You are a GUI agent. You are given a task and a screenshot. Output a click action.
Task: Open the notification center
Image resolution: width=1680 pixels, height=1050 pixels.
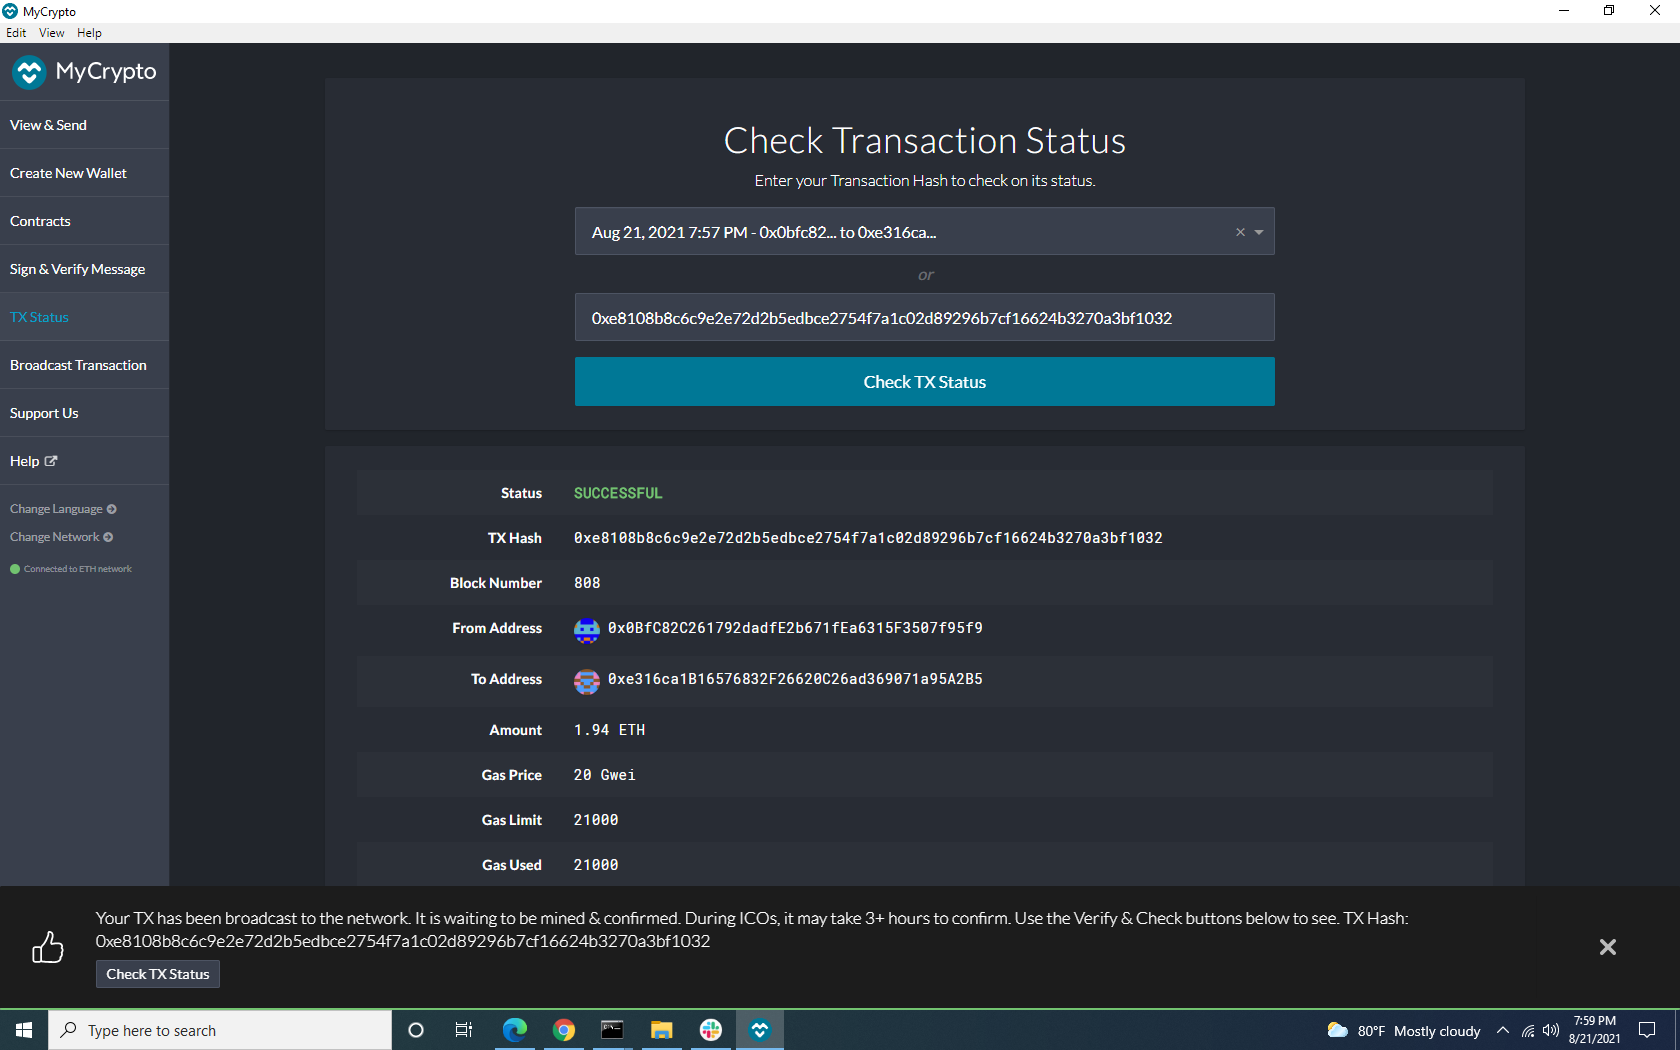pyautogui.click(x=1647, y=1030)
